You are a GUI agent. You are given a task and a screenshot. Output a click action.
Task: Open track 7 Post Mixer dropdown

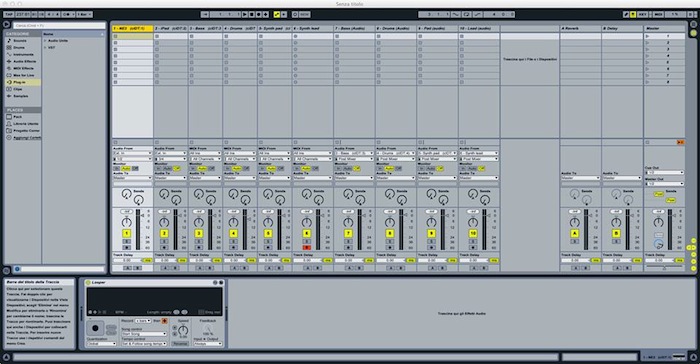pos(354,159)
